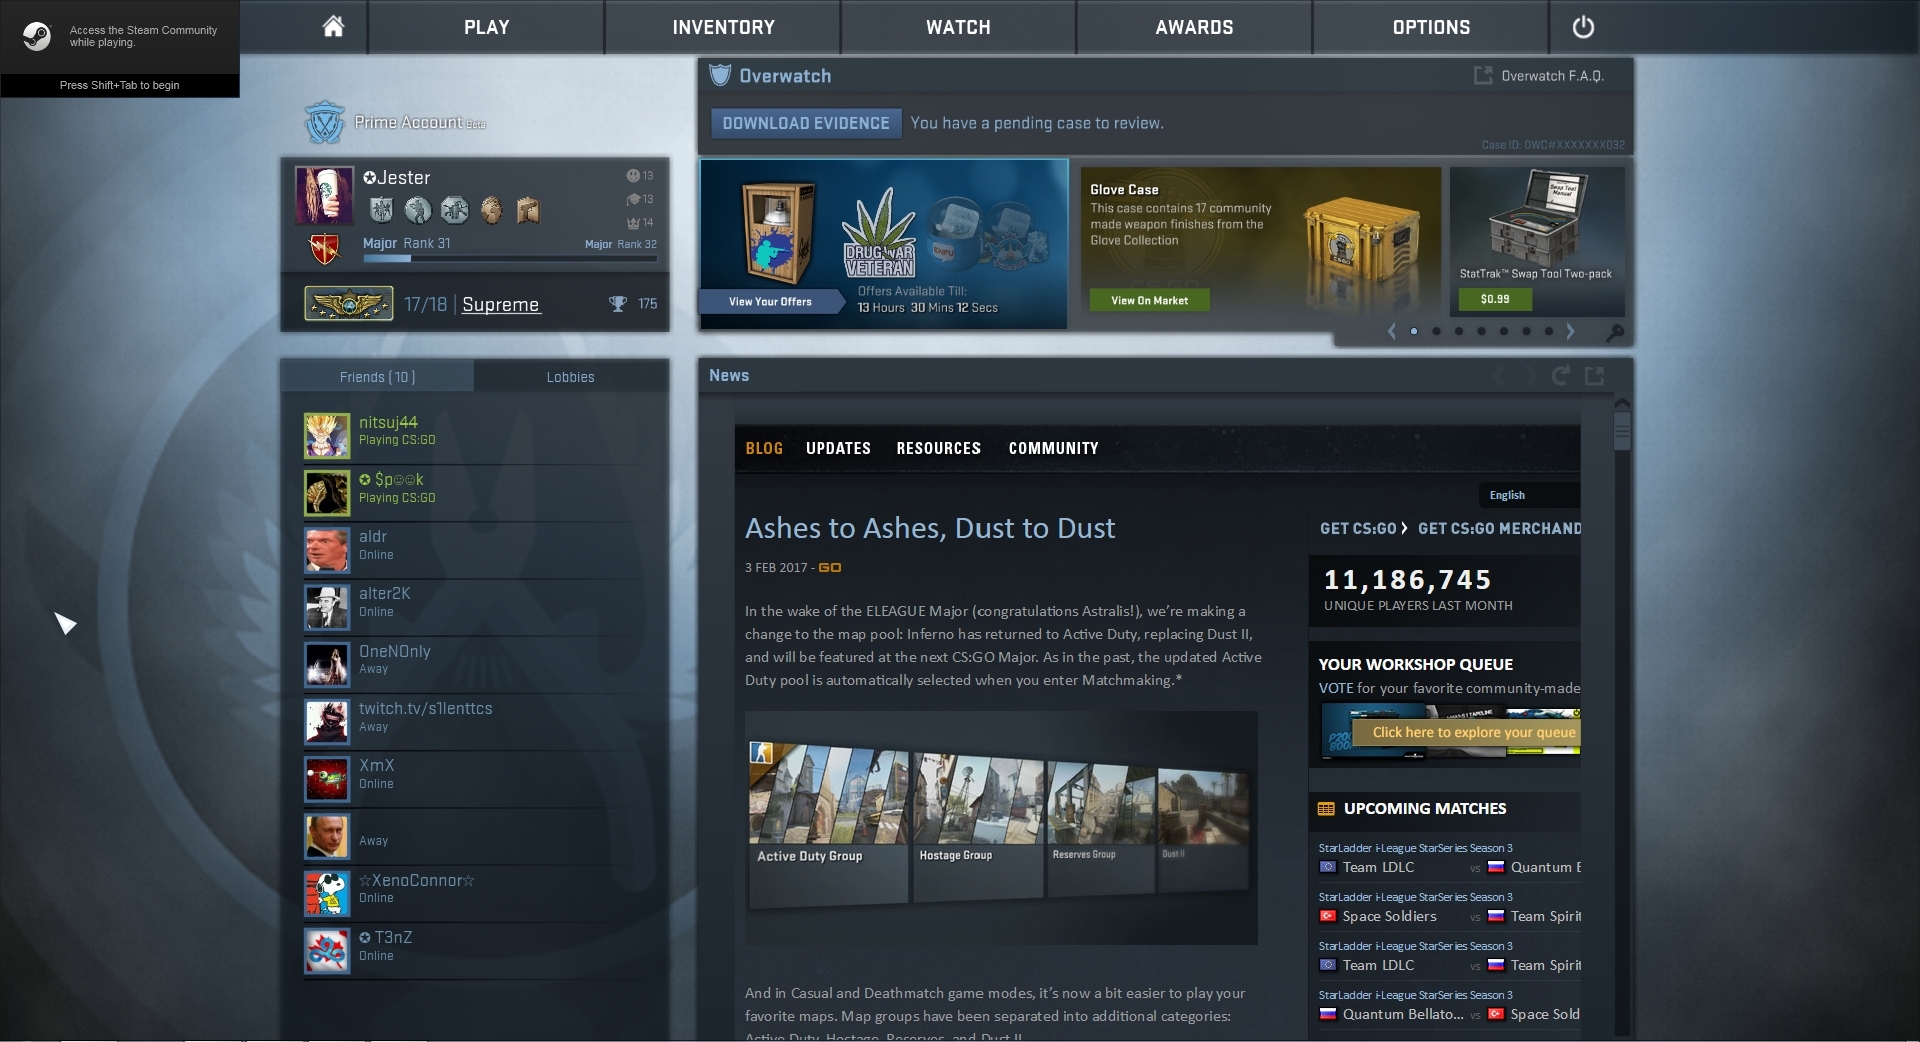Click the key icon beside the store carousel
The height and width of the screenshot is (1042, 1920).
pyautogui.click(x=1614, y=332)
